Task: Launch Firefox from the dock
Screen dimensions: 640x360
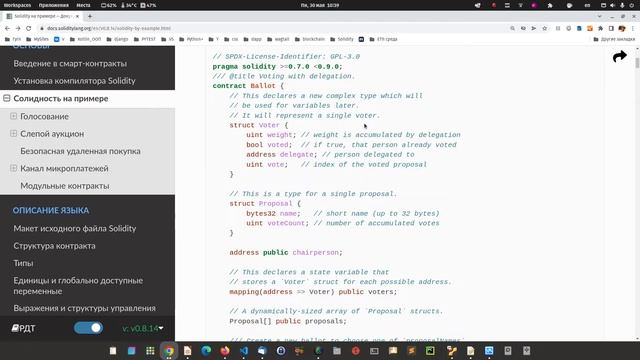Action: pyautogui.click(x=225, y=351)
